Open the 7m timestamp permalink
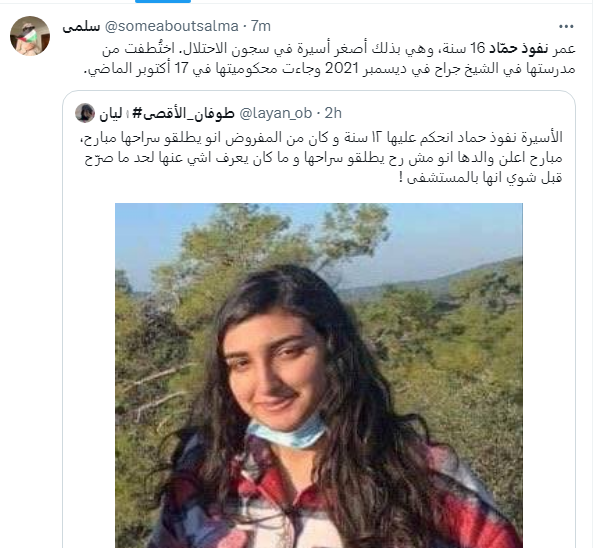Viewport: 599px width, 548px height. pos(261,26)
